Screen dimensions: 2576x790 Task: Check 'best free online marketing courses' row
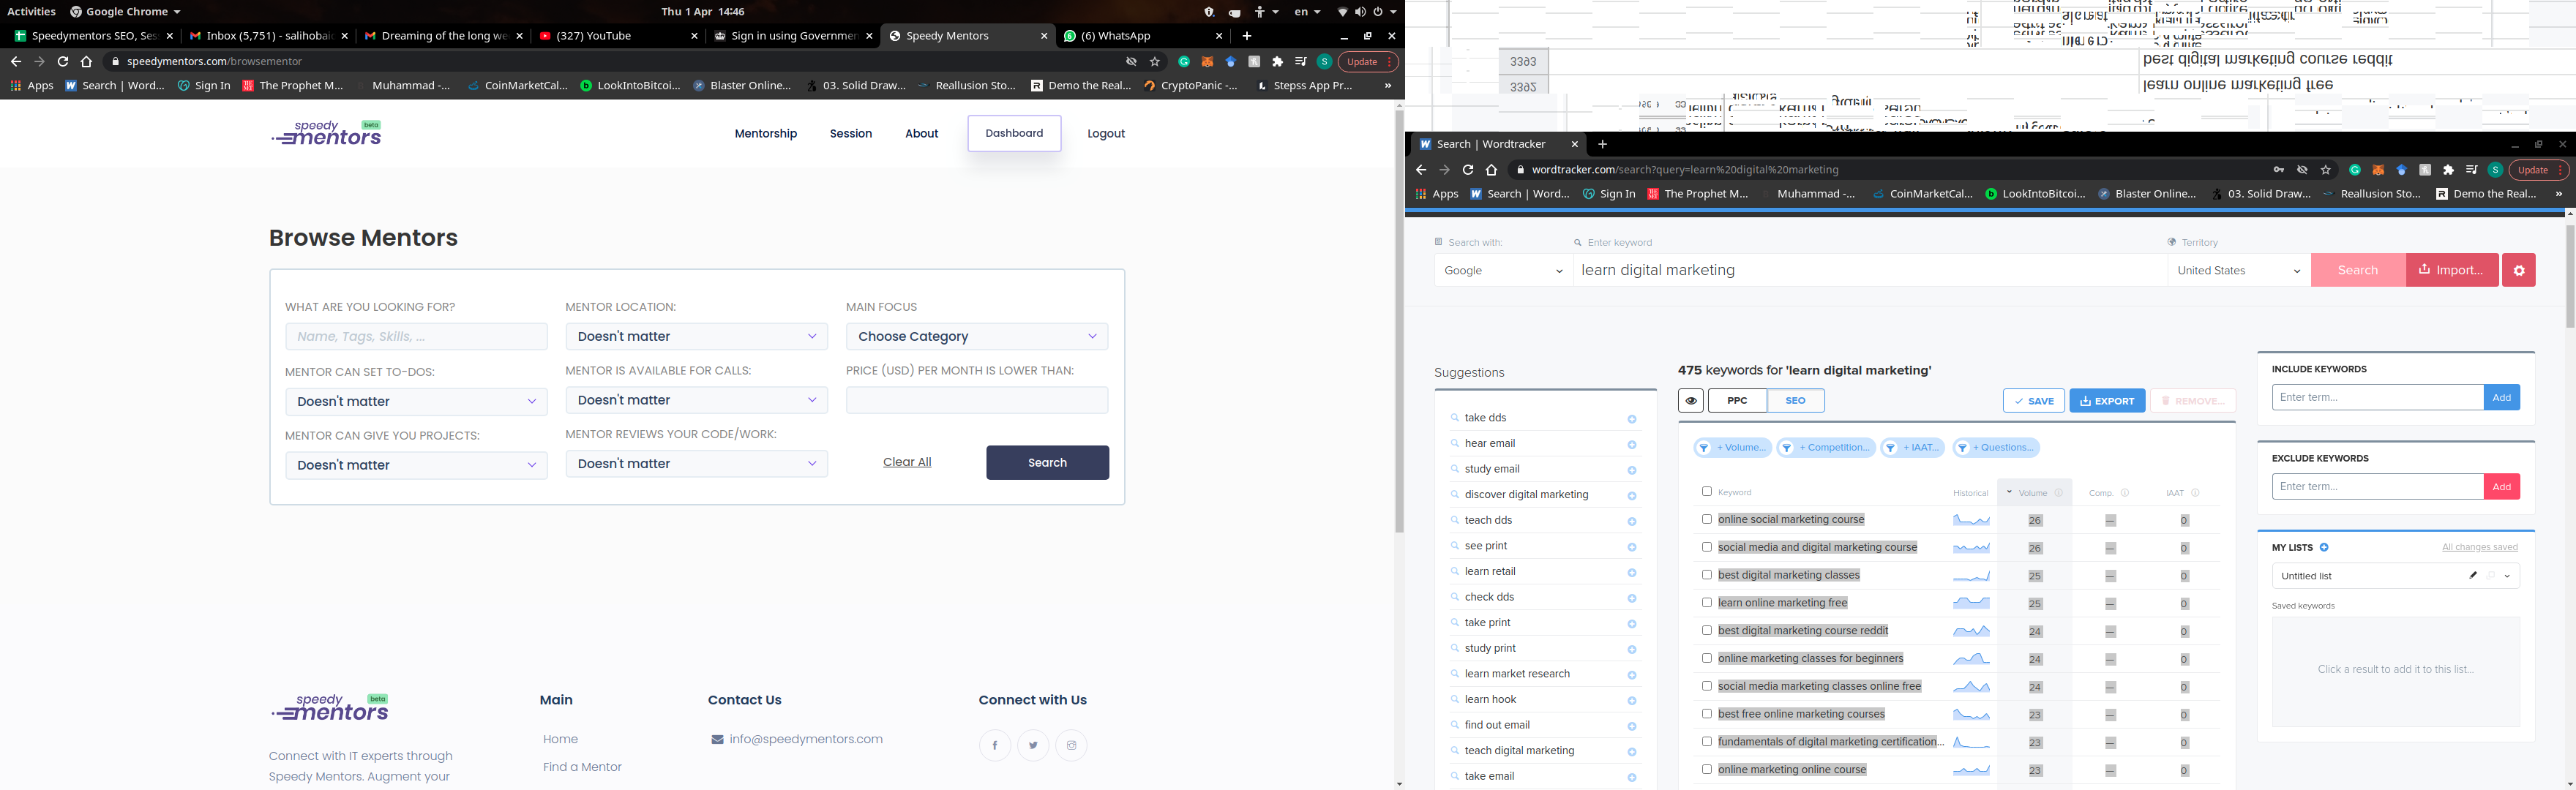pos(1707,714)
